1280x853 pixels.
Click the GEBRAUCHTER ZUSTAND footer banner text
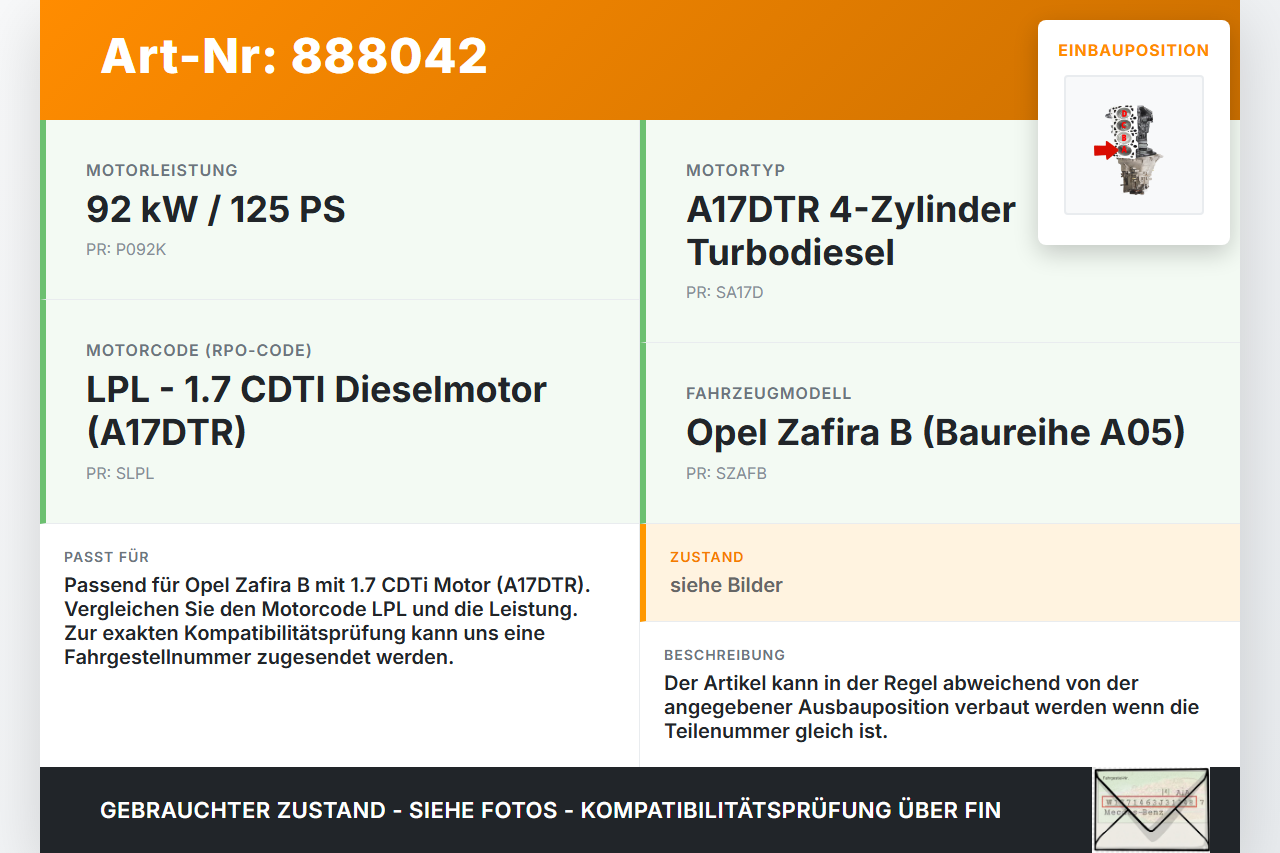[550, 810]
